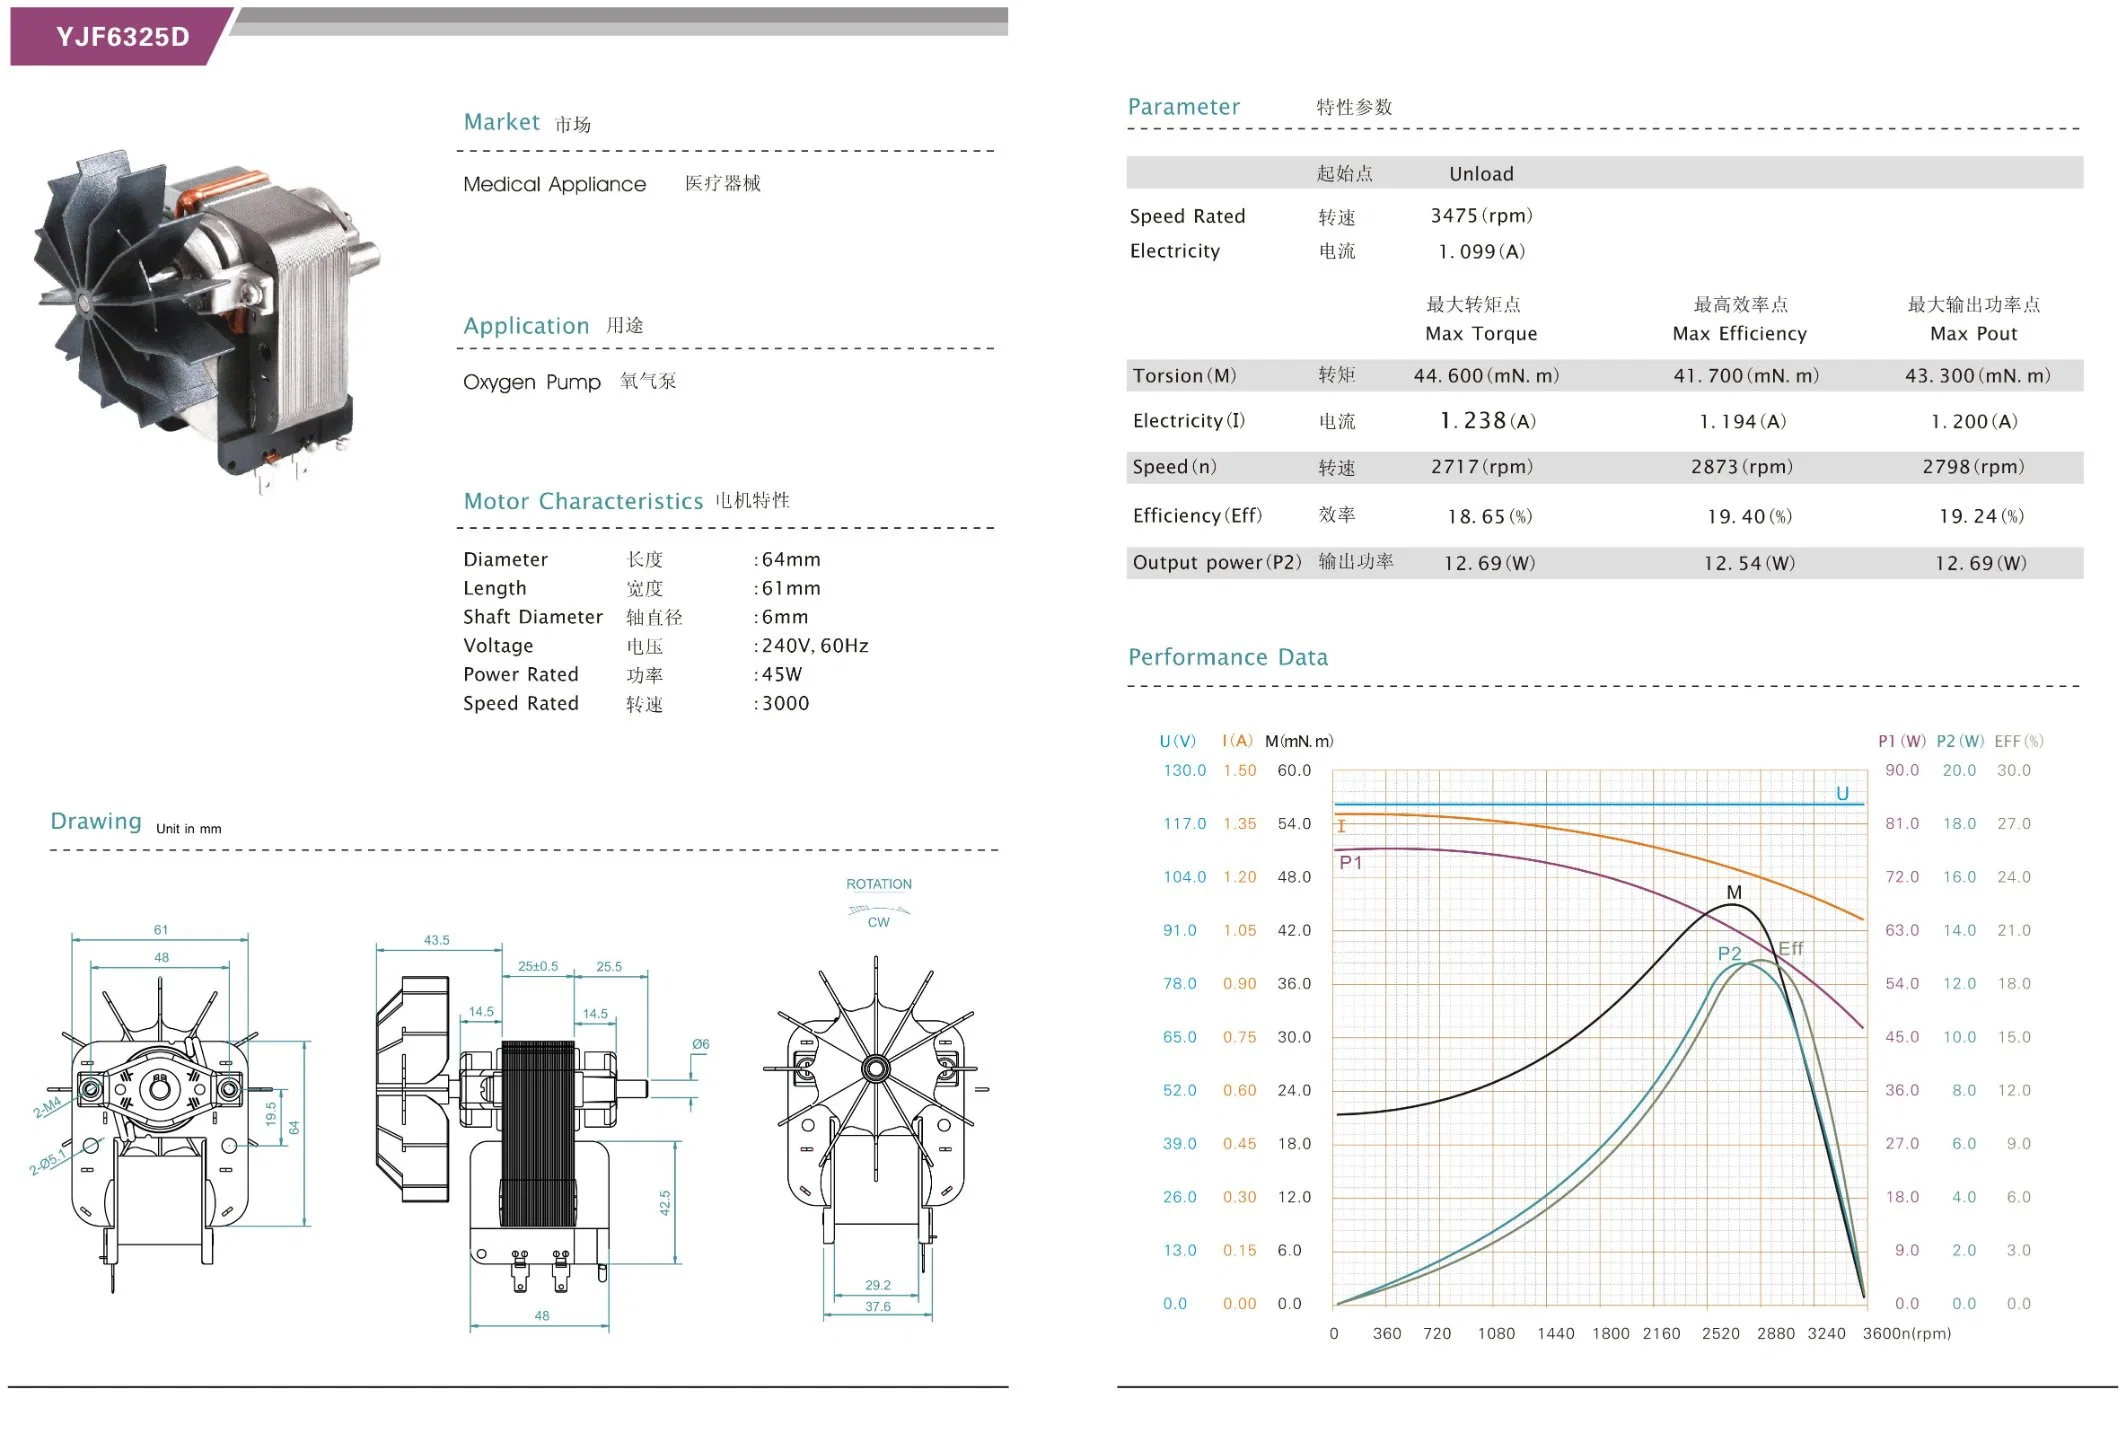Select the 41.700 (mN.m) torsion value
Screen dimensions: 2126x1442
(x=1746, y=376)
